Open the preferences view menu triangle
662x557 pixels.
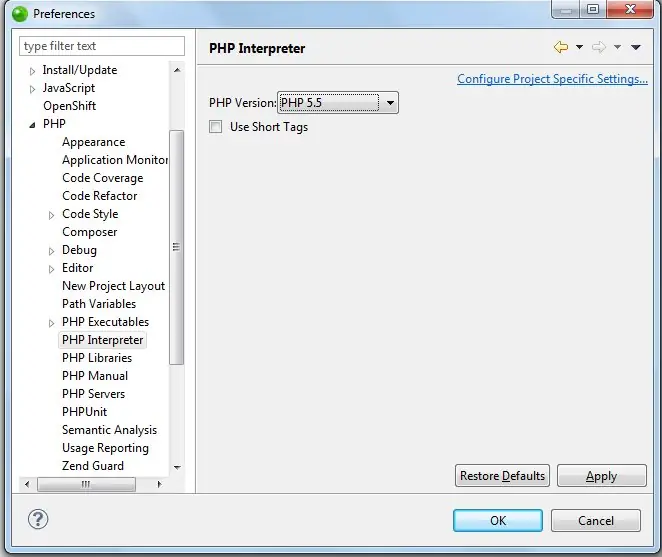click(x=636, y=47)
